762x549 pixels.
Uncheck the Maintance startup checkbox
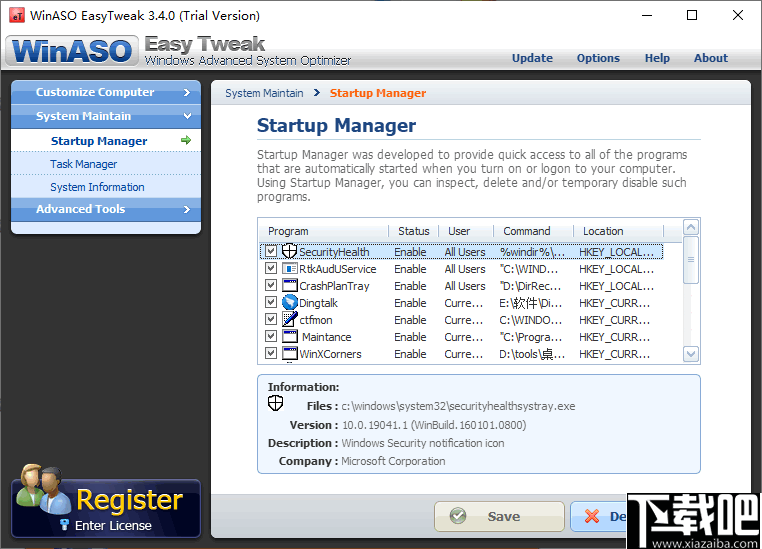pos(271,337)
